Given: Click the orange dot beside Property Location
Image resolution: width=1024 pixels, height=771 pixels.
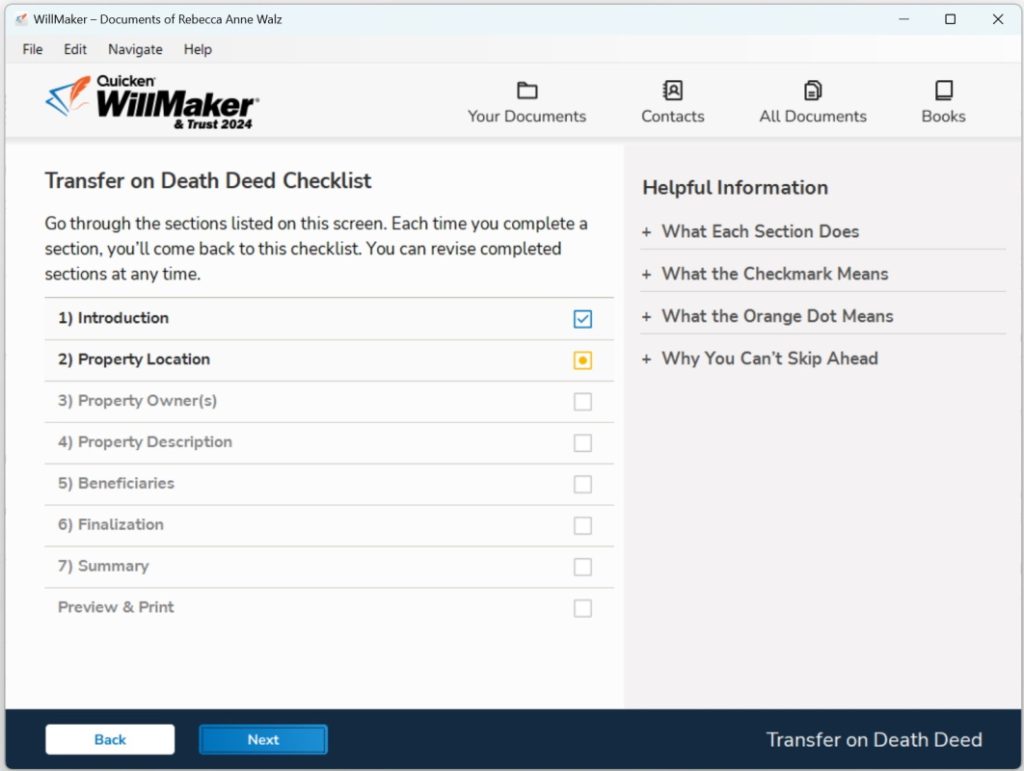Looking at the screenshot, I should point(583,360).
